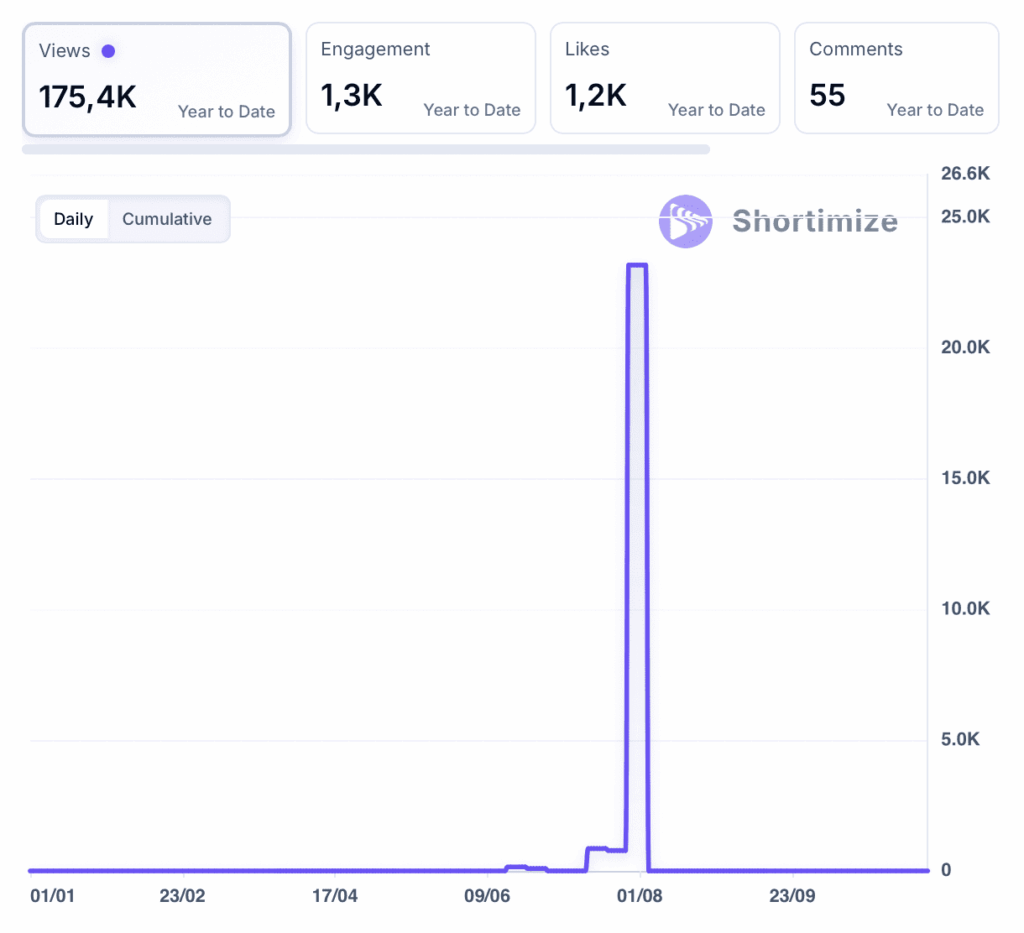Click the Shortimize watermark text
The image size is (1024, 933).
(814, 221)
